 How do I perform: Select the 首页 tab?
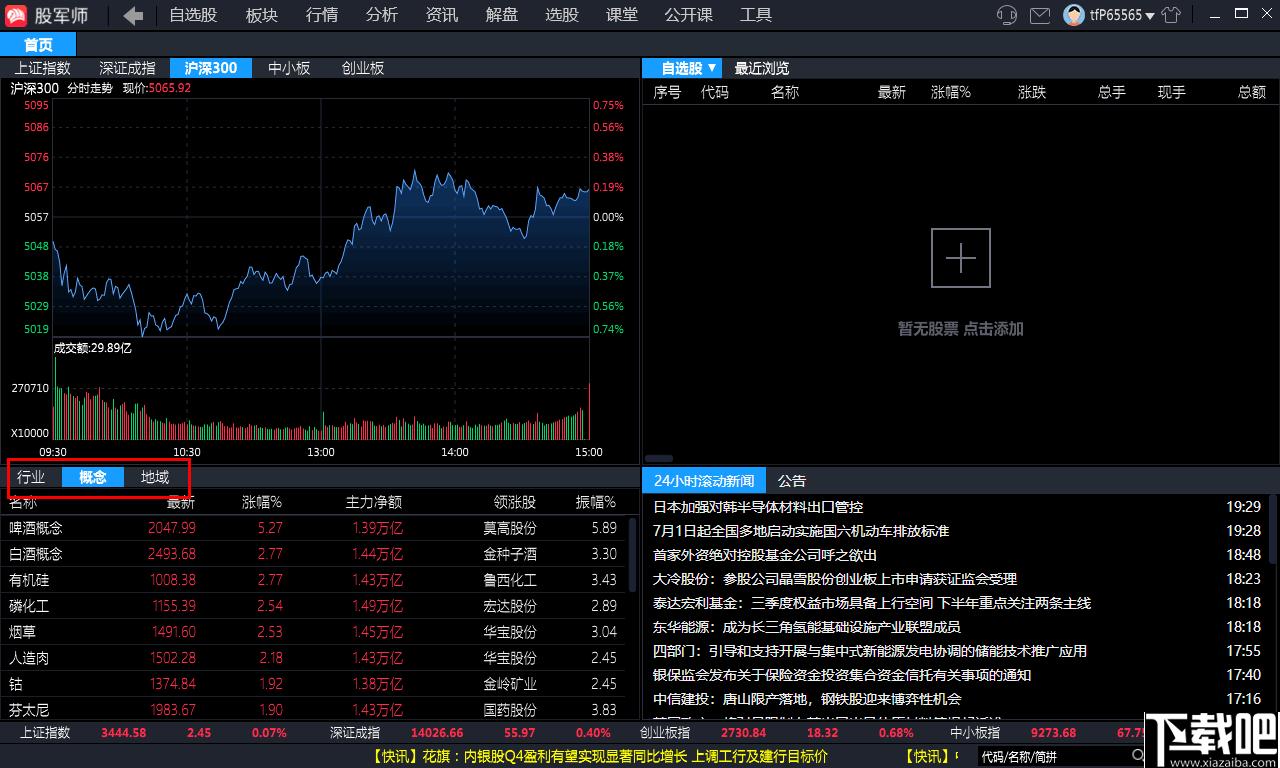pyautogui.click(x=38, y=45)
